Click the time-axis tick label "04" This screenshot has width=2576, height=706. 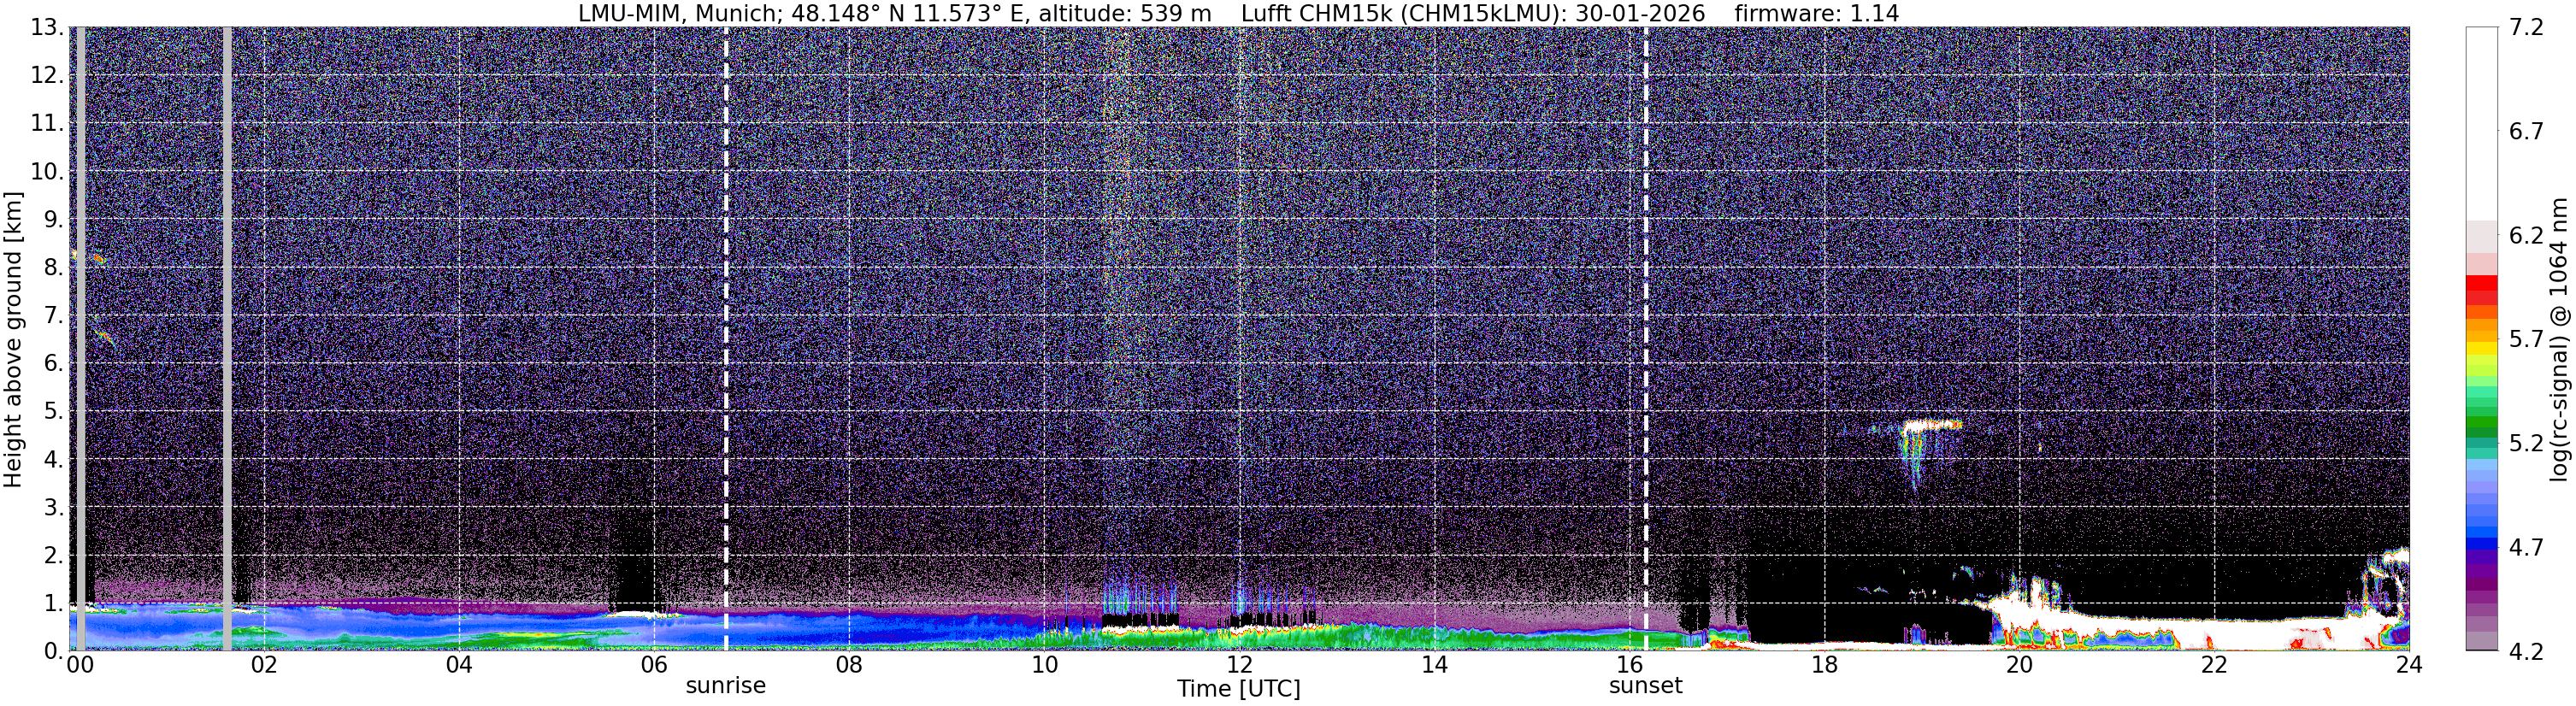click(x=459, y=665)
